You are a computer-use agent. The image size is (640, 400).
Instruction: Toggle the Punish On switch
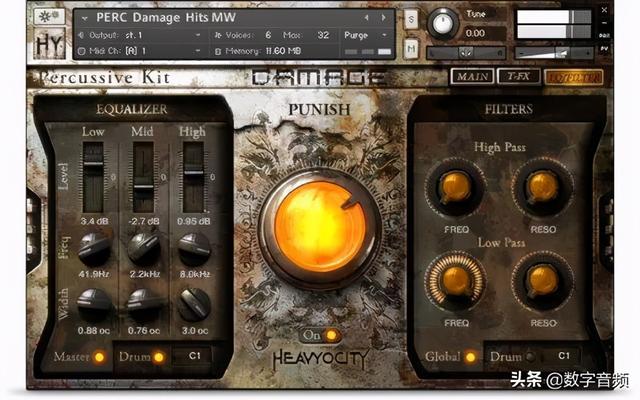coord(331,336)
